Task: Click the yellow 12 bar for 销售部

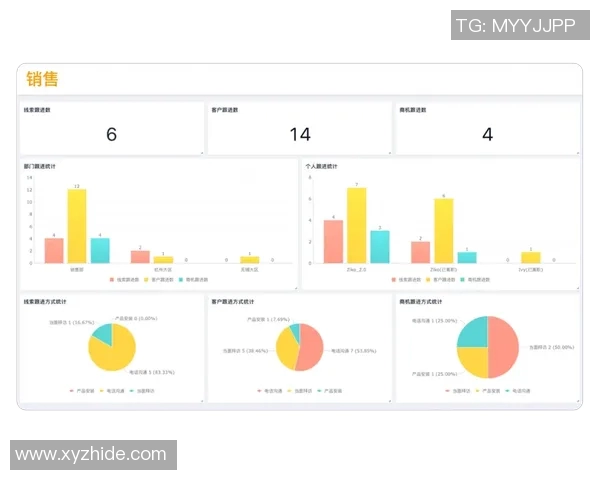Action: point(77,225)
